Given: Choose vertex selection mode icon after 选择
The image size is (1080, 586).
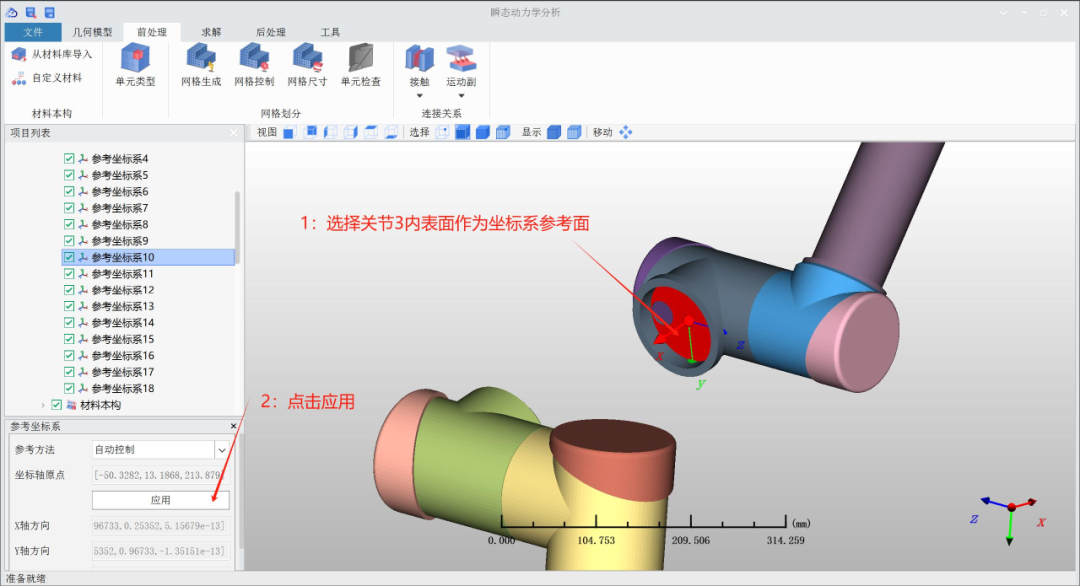Looking at the screenshot, I should click(x=442, y=132).
